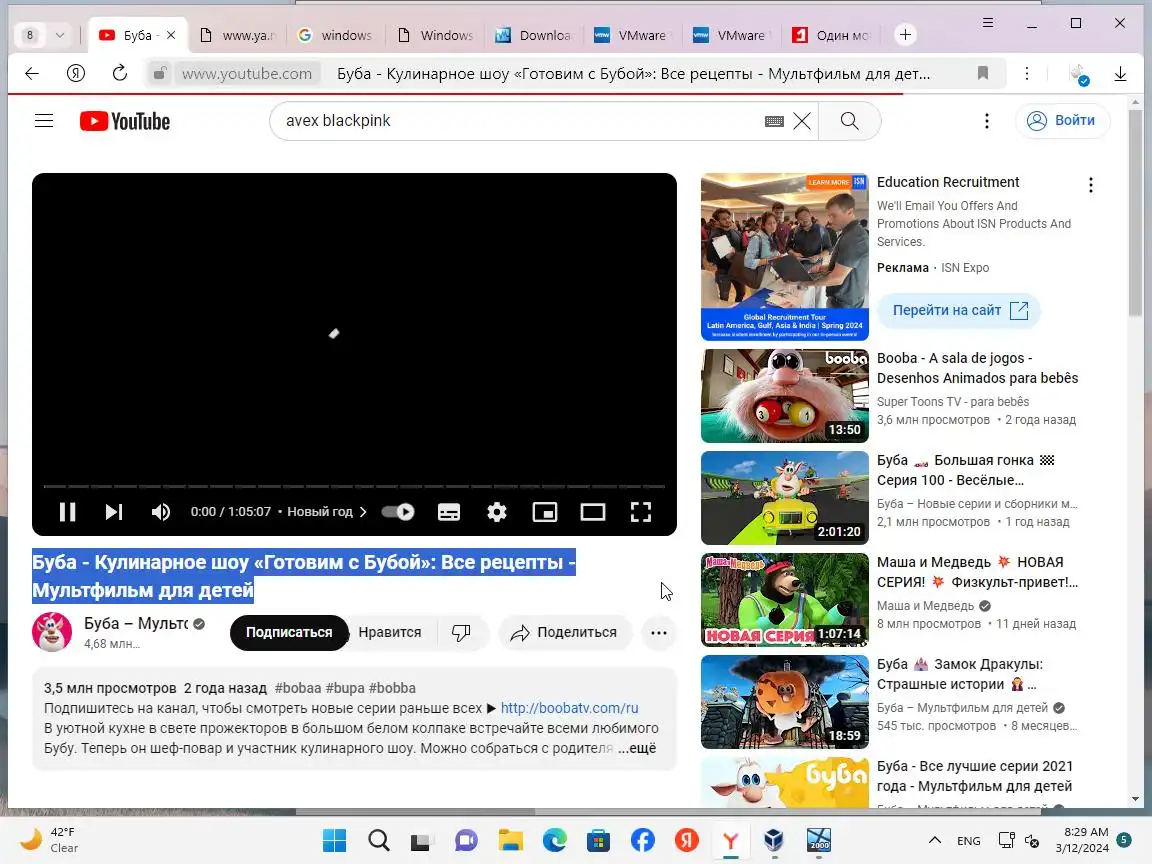Viewport: 1152px width, 864px height.
Task: Open the Новый год chapter list
Action: coord(327,511)
